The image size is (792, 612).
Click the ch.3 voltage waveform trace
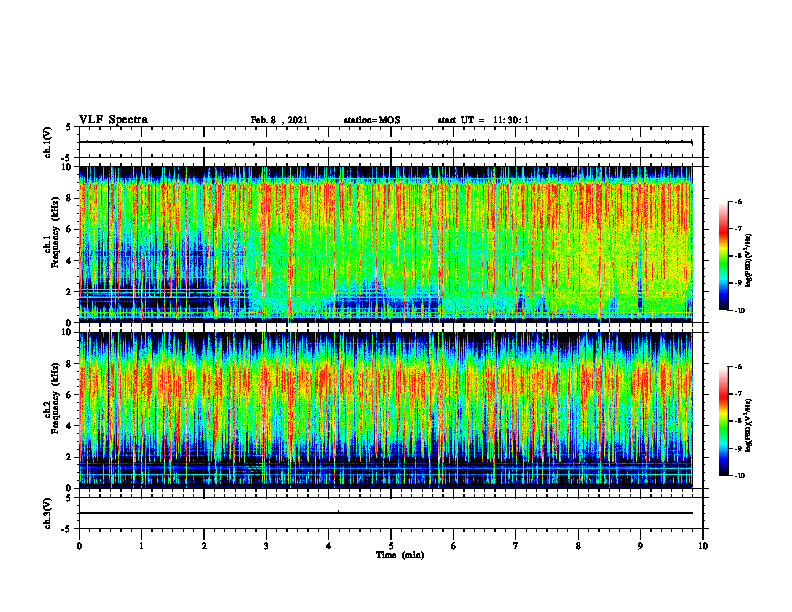(x=386, y=513)
